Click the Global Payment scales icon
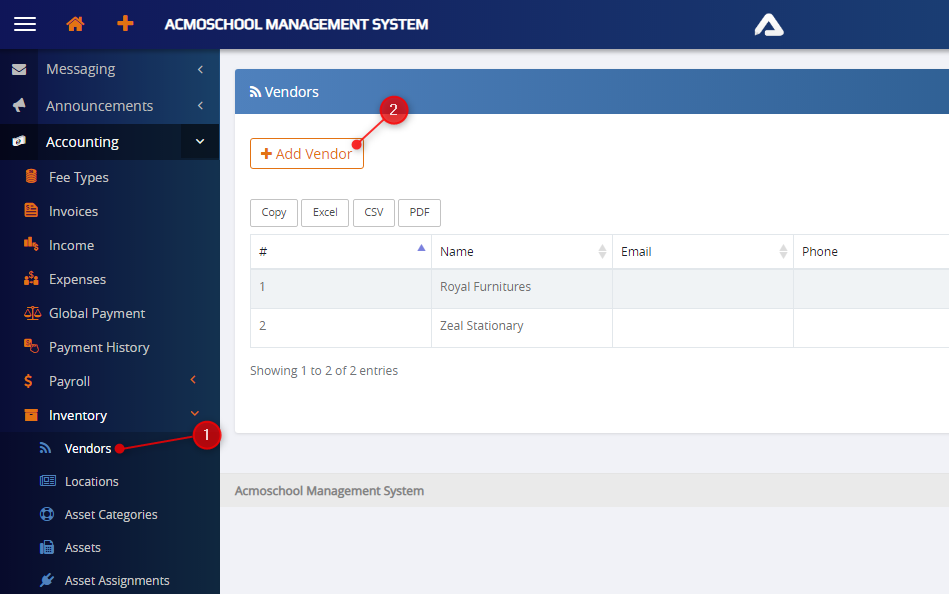The height and width of the screenshot is (594, 949). point(32,313)
